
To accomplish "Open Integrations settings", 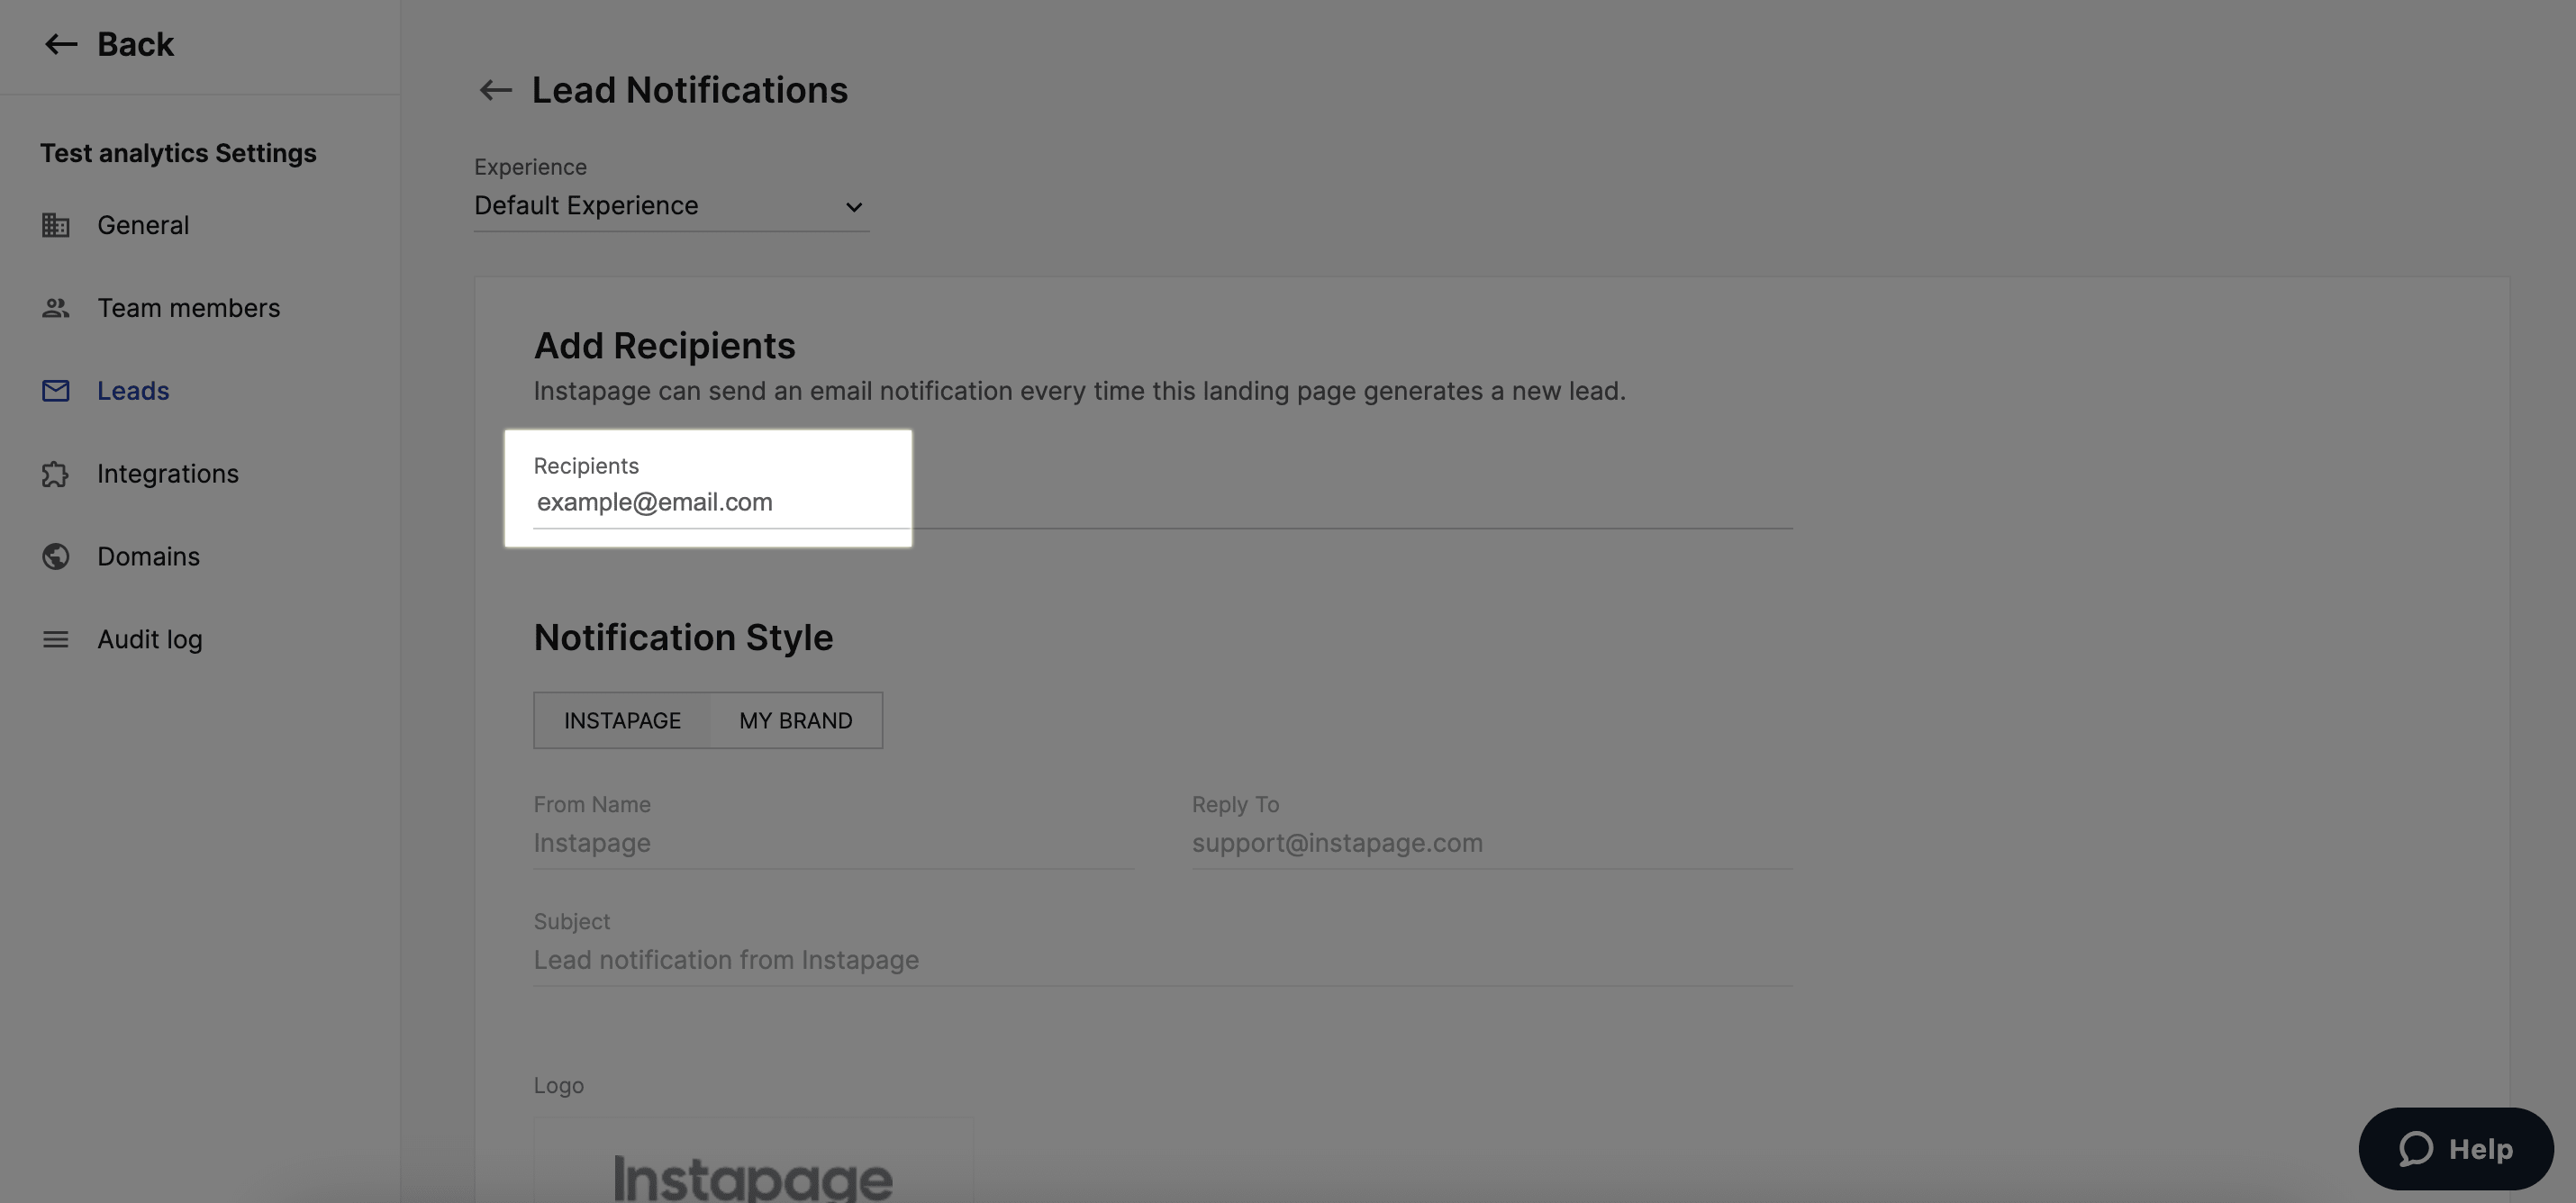I will tap(168, 474).
